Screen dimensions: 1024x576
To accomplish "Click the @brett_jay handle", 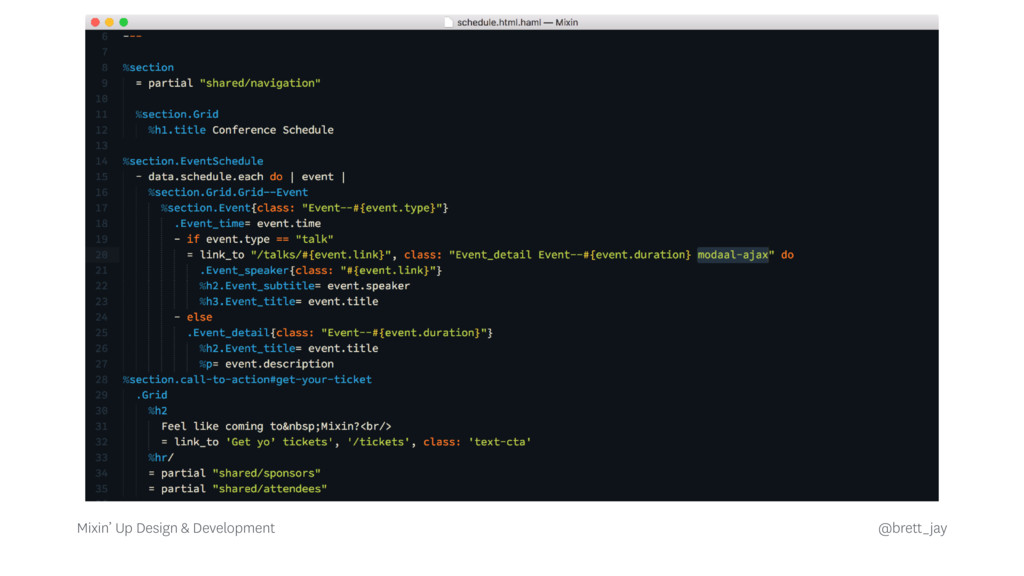I will pyautogui.click(x=912, y=528).
